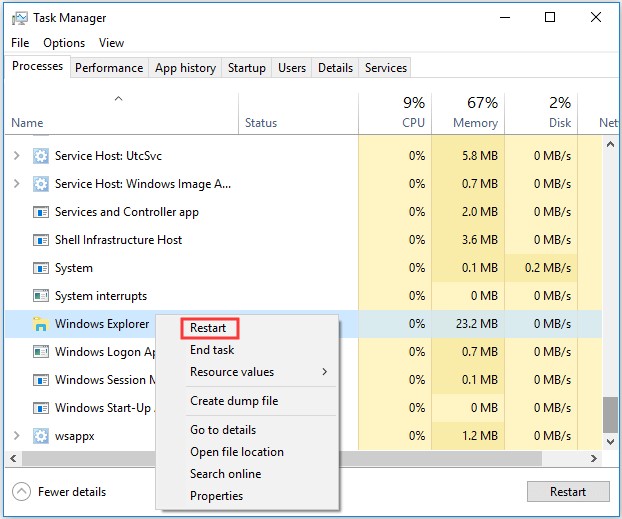The height and width of the screenshot is (519, 622).
Task: Collapse view with Fewer details
Action: pos(60,492)
